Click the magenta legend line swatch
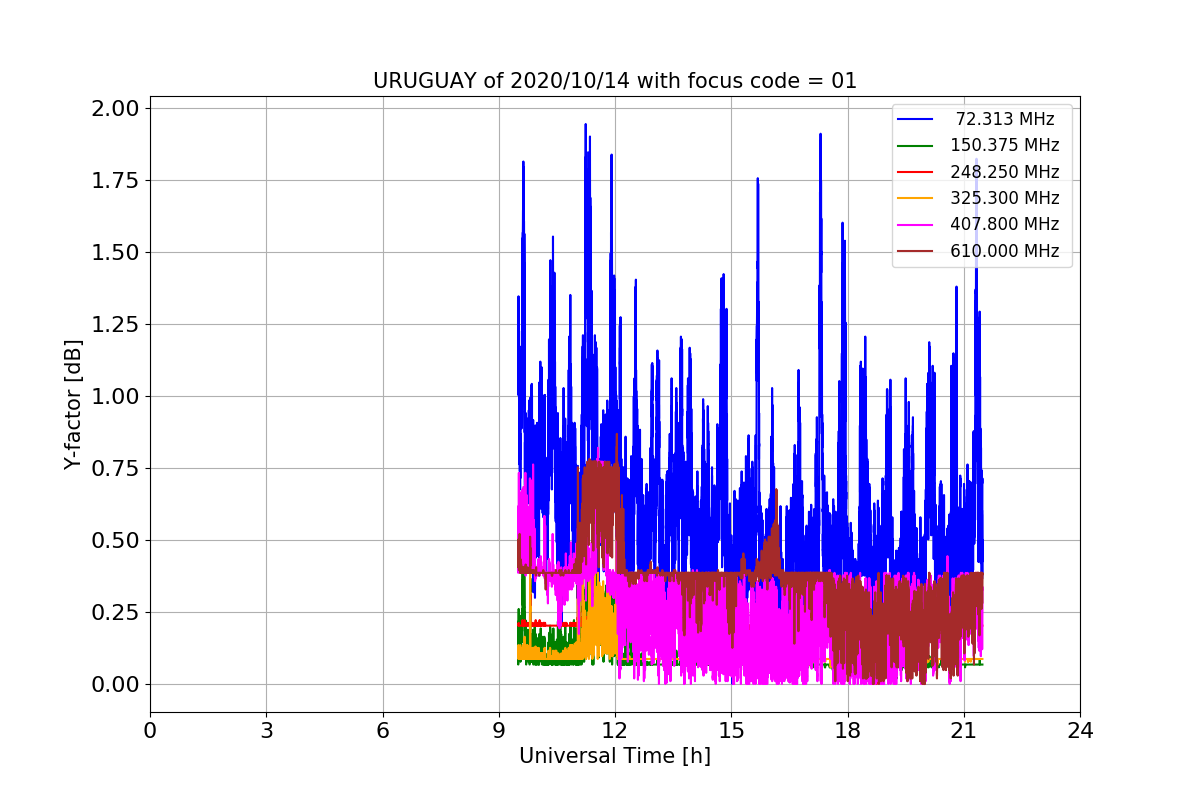This screenshot has height=800, width=1200. 915,225
